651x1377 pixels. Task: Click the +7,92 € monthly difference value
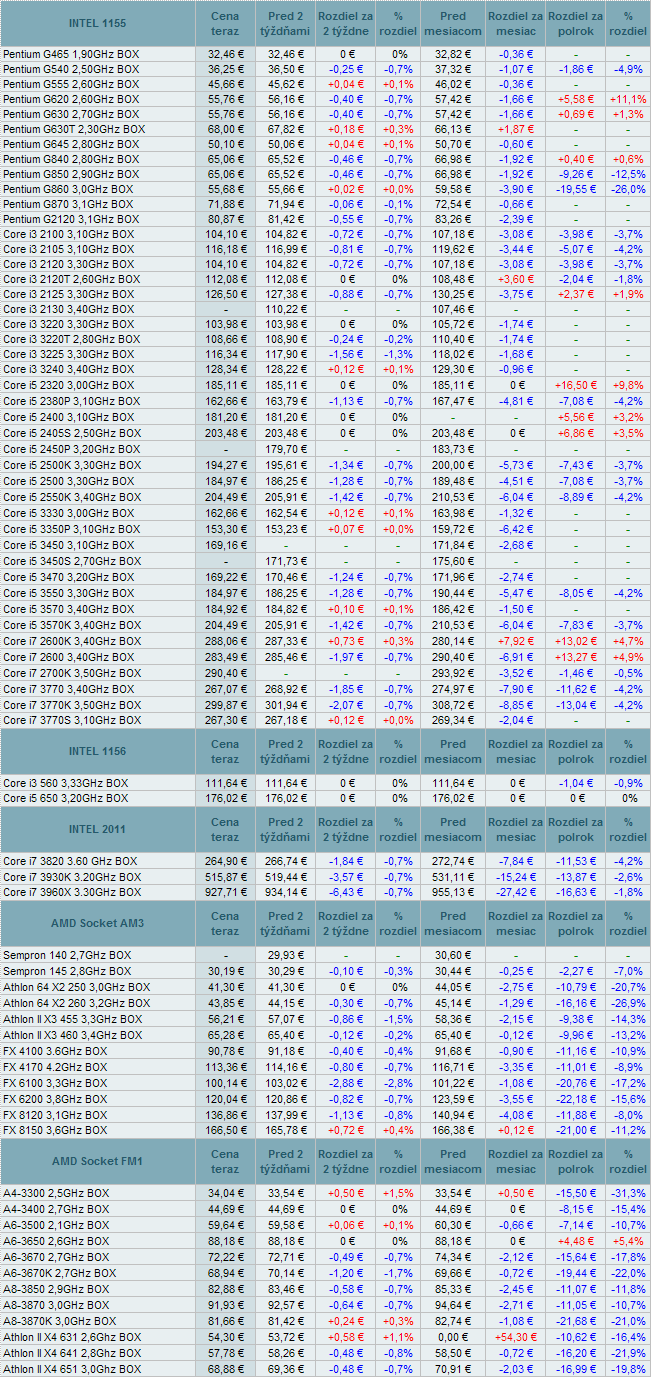click(516, 640)
